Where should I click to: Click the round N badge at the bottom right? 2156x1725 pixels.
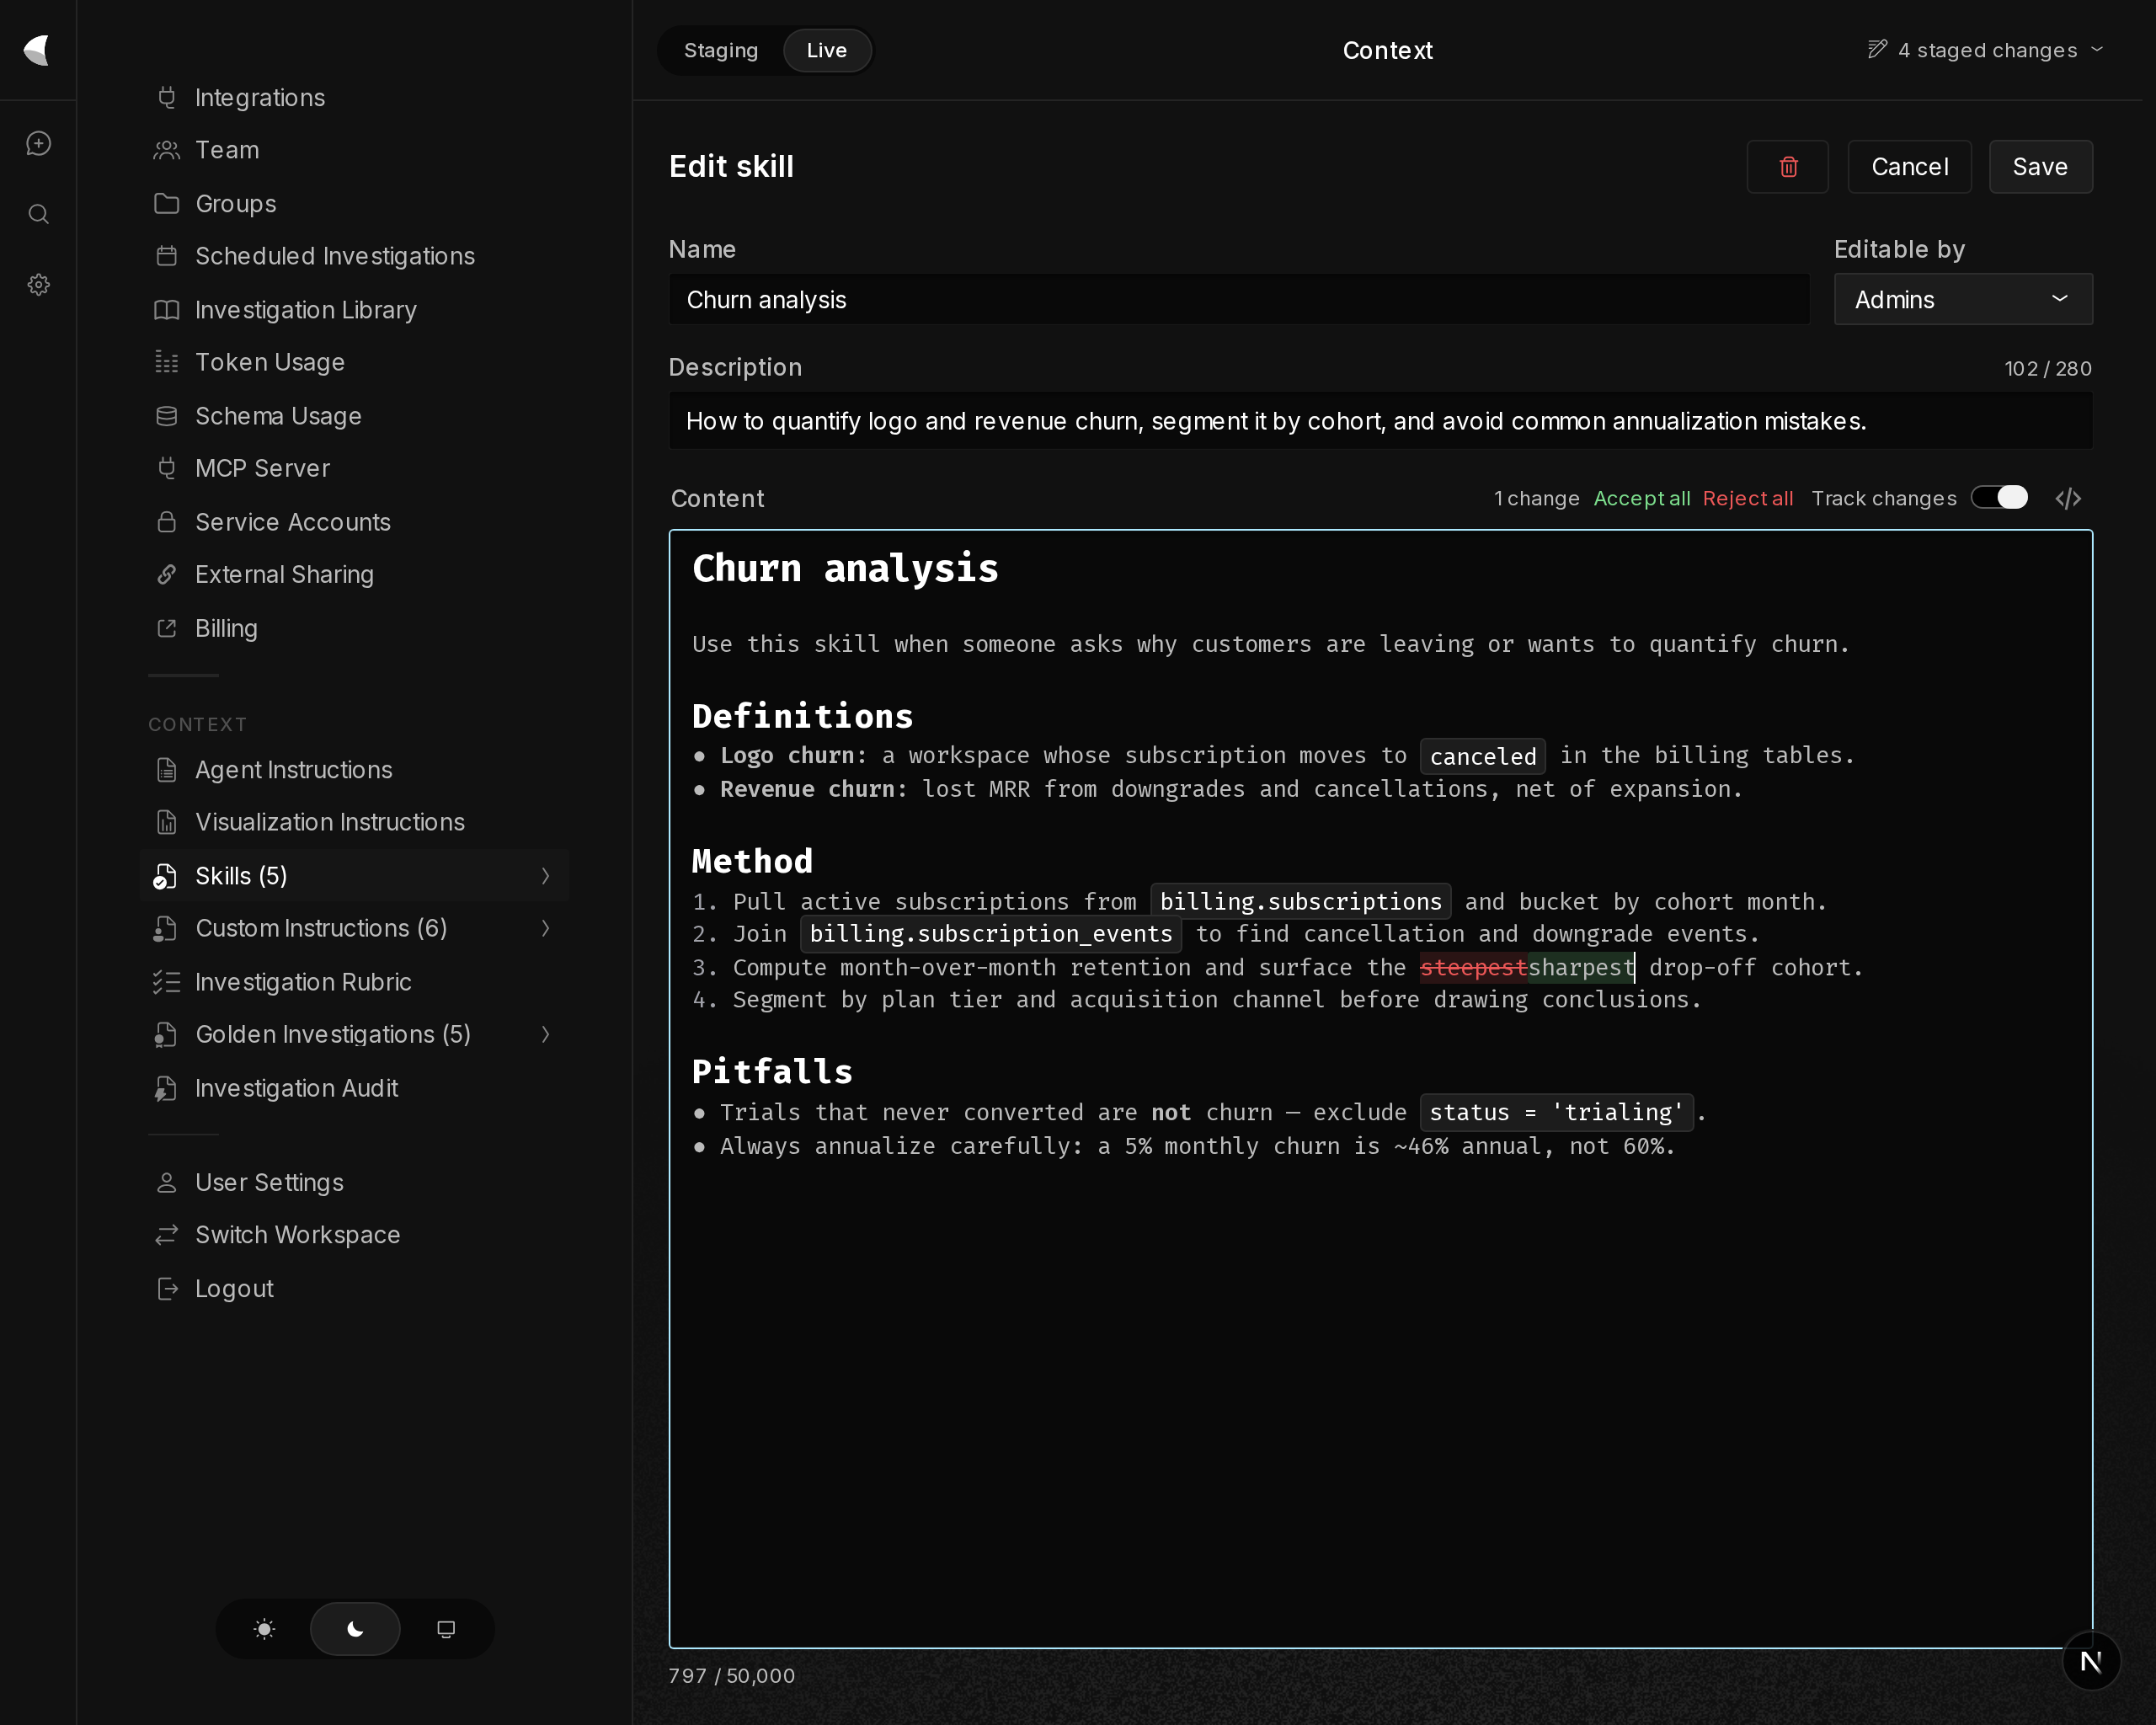(2091, 1662)
